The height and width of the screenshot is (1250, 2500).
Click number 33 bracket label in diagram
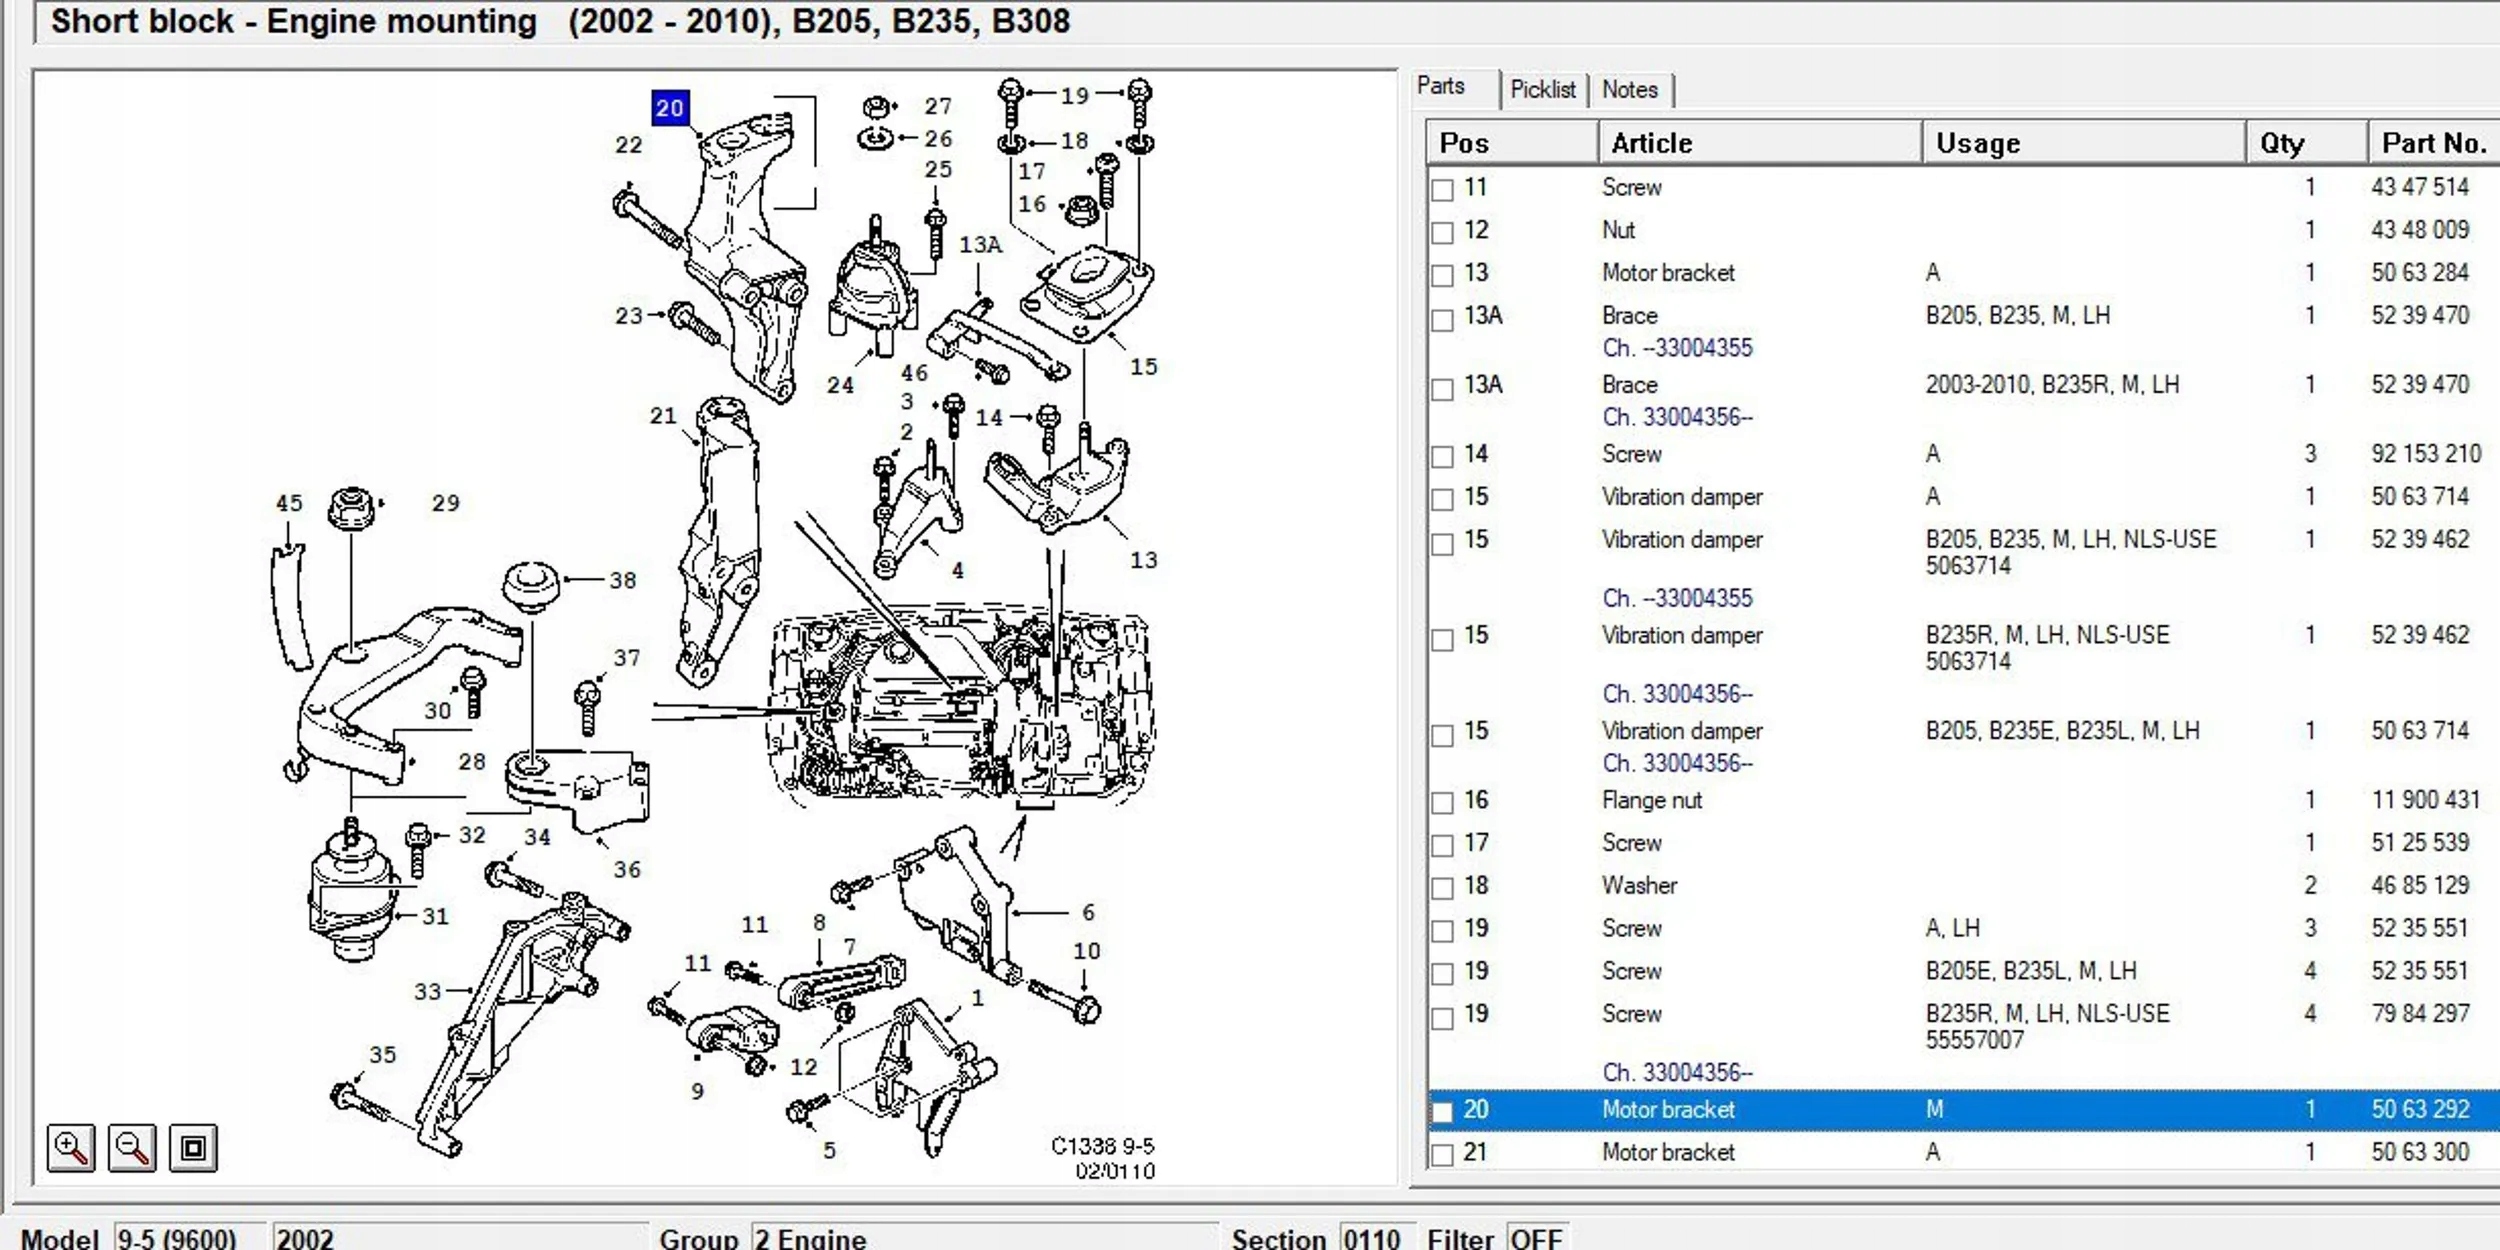click(427, 991)
